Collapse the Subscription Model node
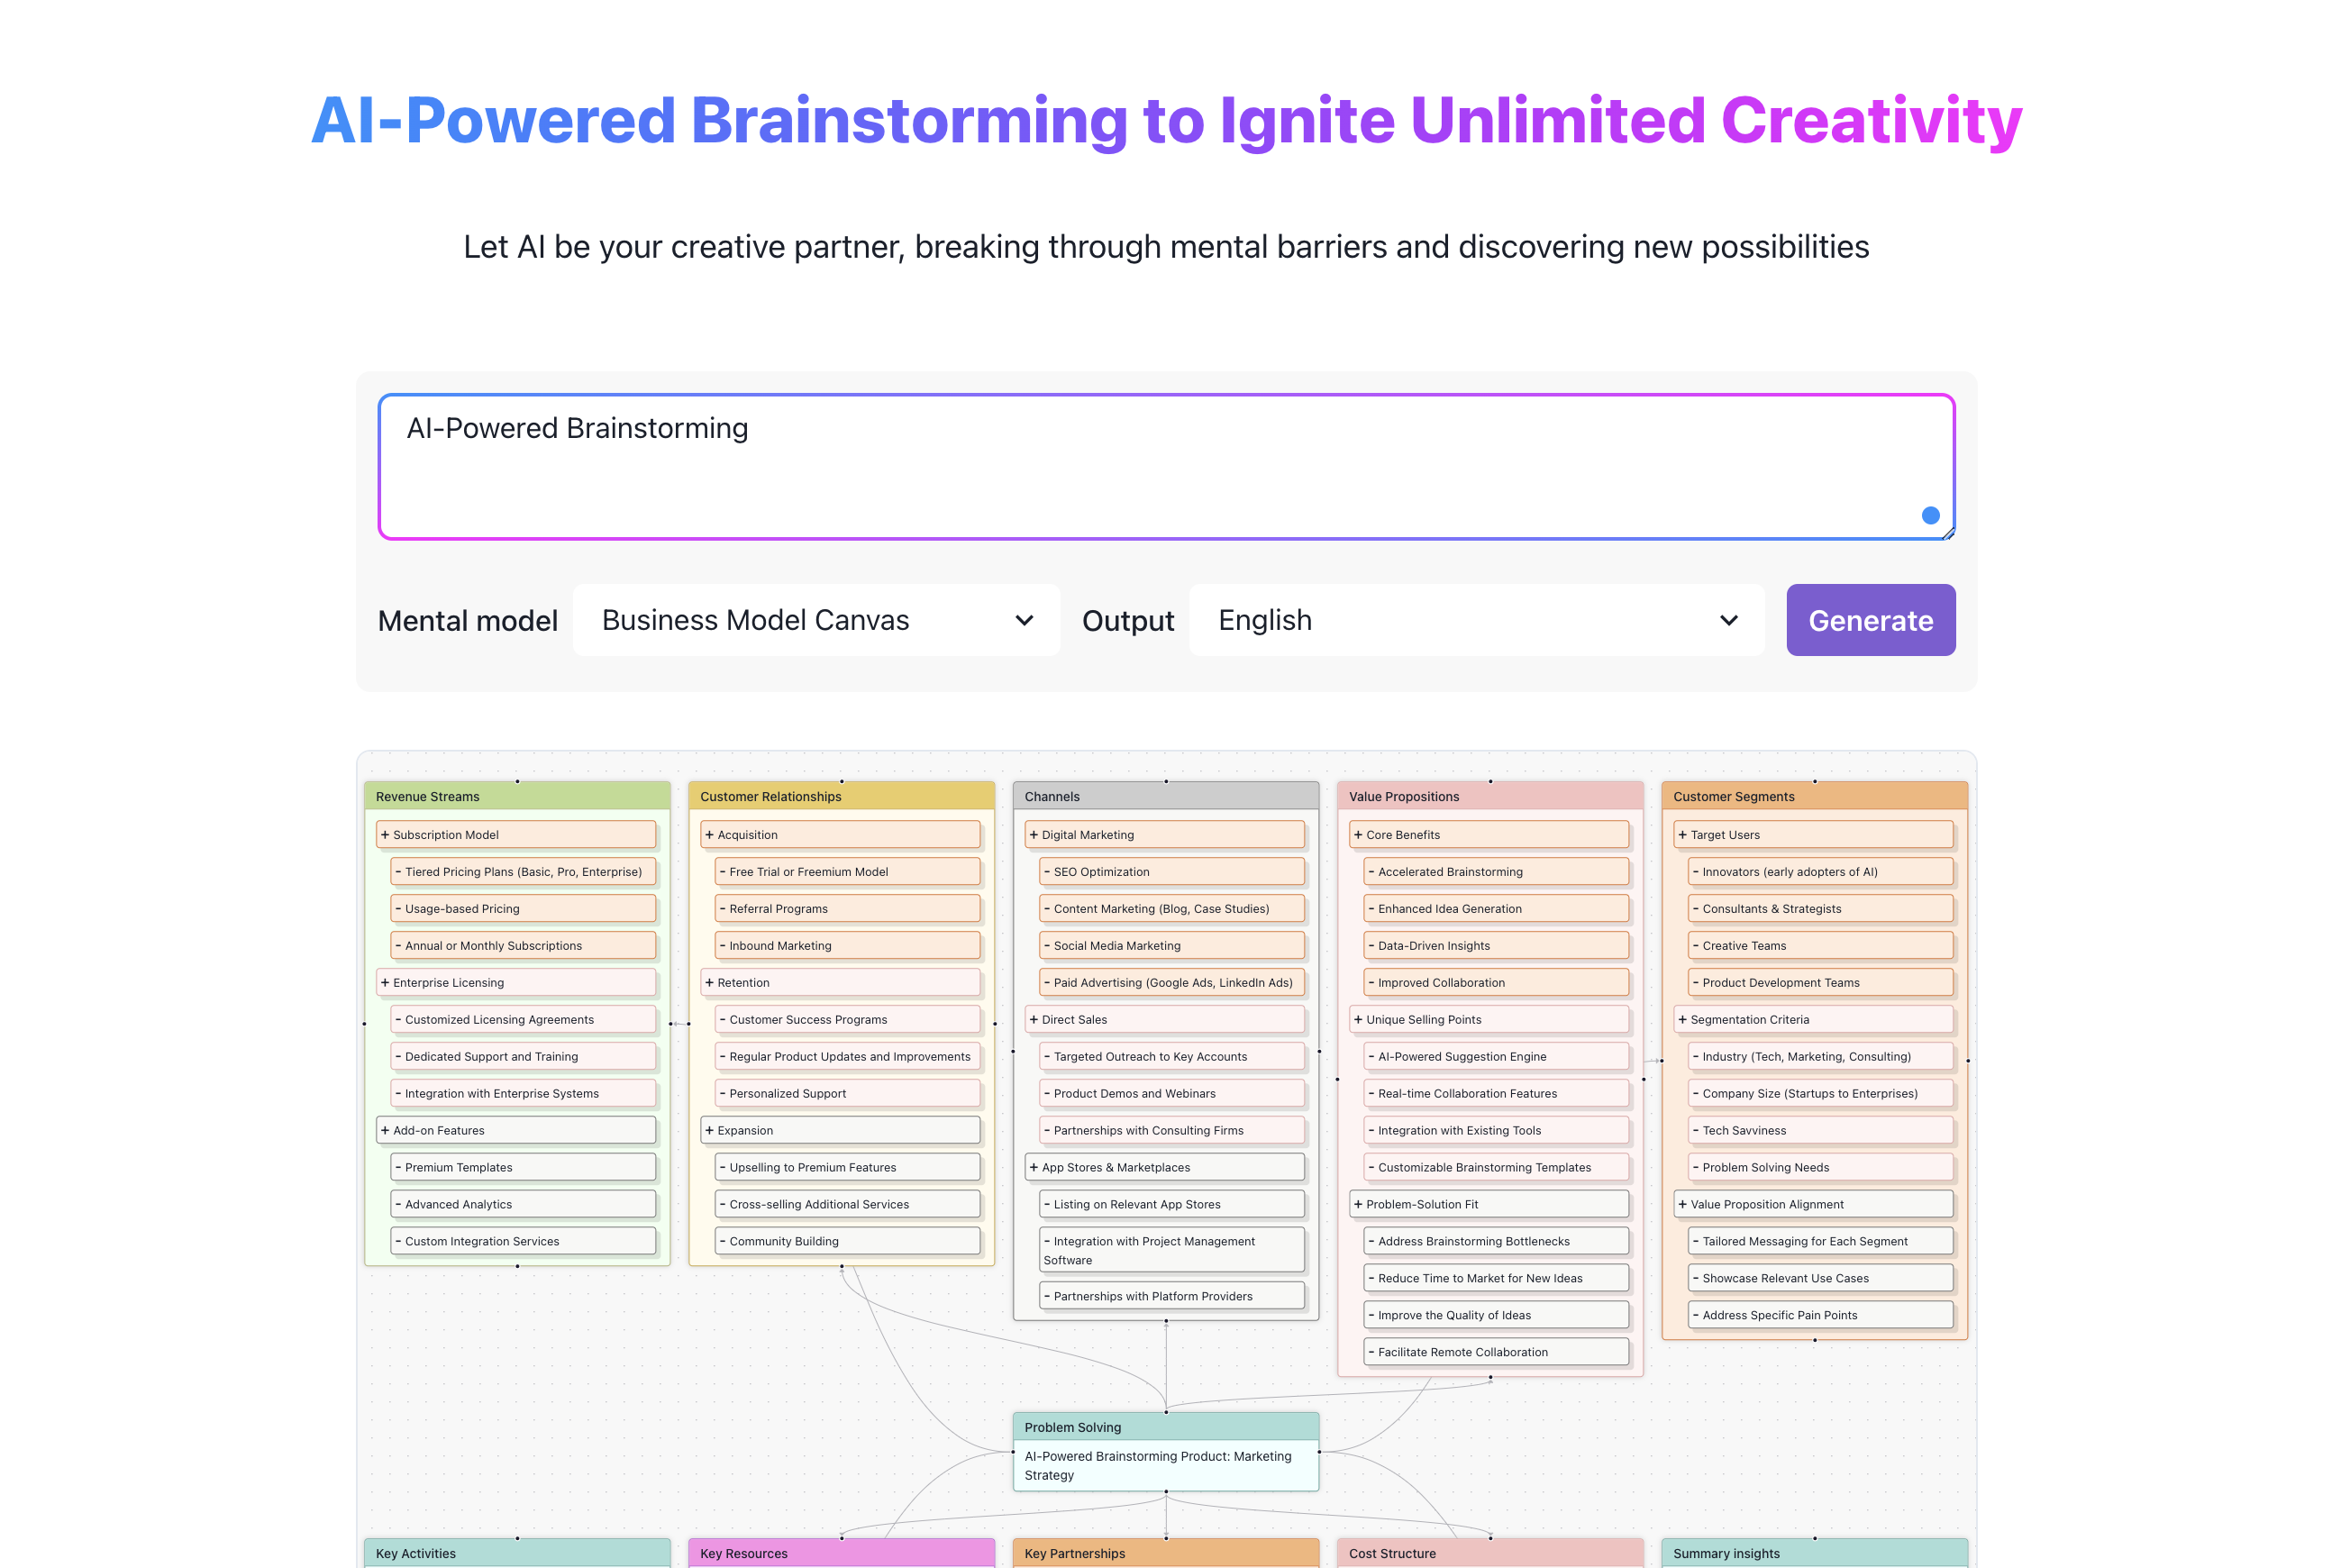Image resolution: width=2350 pixels, height=1568 pixels. 385,834
